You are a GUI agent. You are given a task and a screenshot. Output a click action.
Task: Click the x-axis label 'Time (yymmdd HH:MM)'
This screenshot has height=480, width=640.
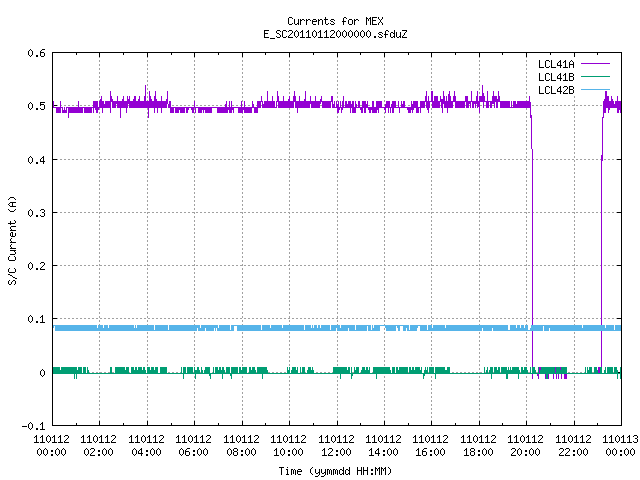click(335, 471)
